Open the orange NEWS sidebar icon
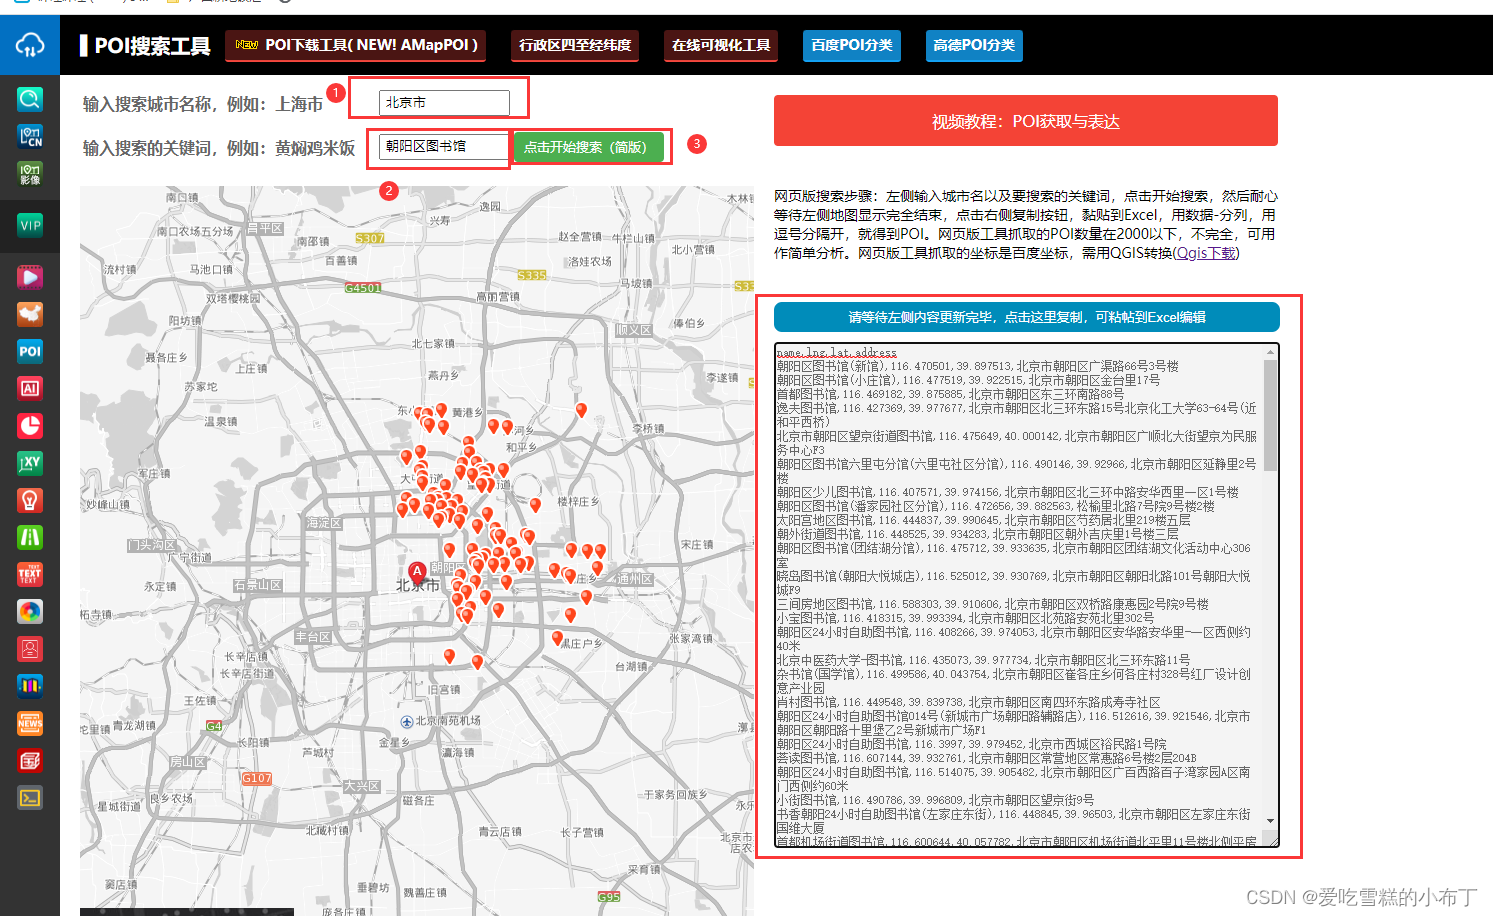 coord(30,723)
